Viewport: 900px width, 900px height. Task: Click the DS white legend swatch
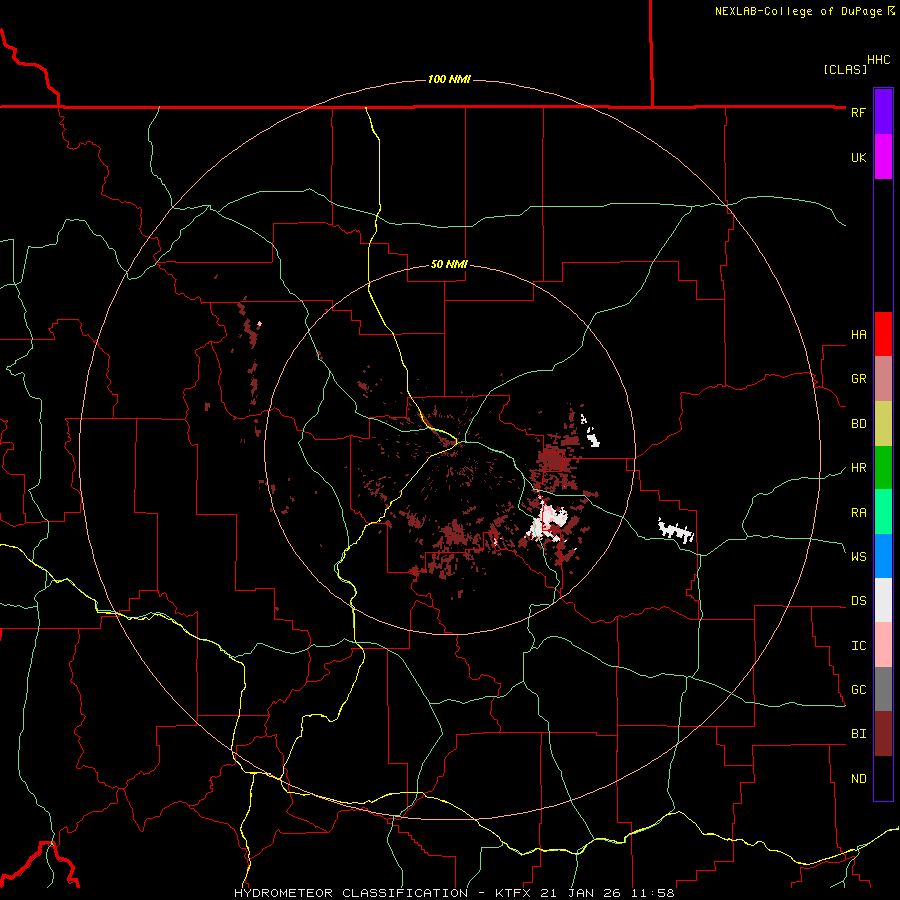tap(883, 600)
